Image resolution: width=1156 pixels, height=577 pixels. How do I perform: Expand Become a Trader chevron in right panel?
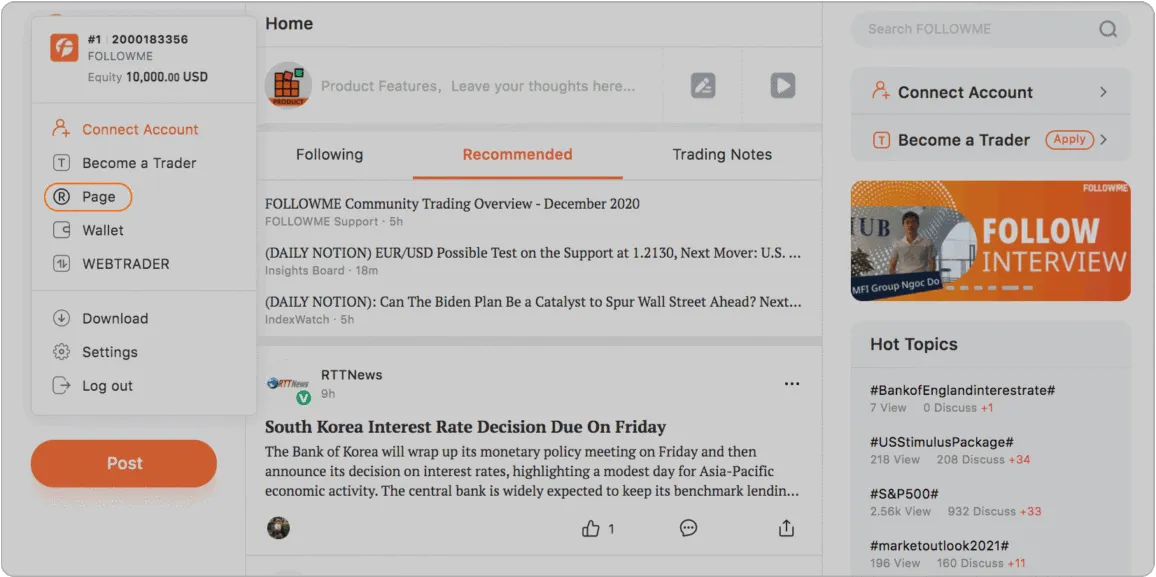[1103, 139]
